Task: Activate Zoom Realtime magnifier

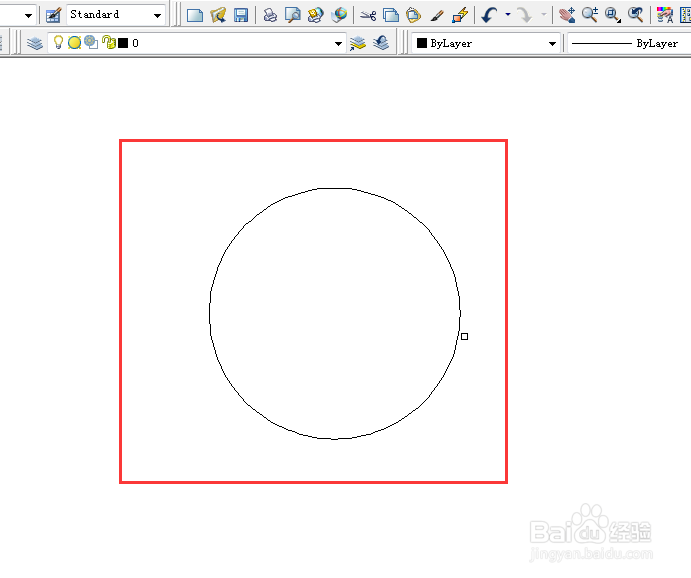Action: pyautogui.click(x=590, y=15)
